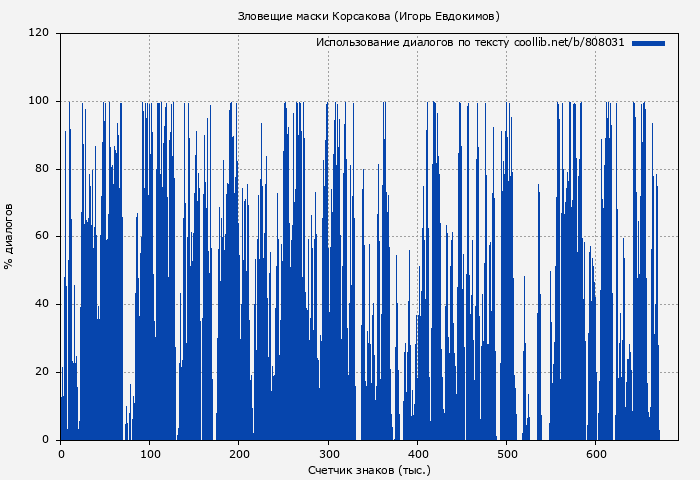Click the 100 tick on the Y-axis
The height and width of the screenshot is (480, 700).
[x=39, y=101]
